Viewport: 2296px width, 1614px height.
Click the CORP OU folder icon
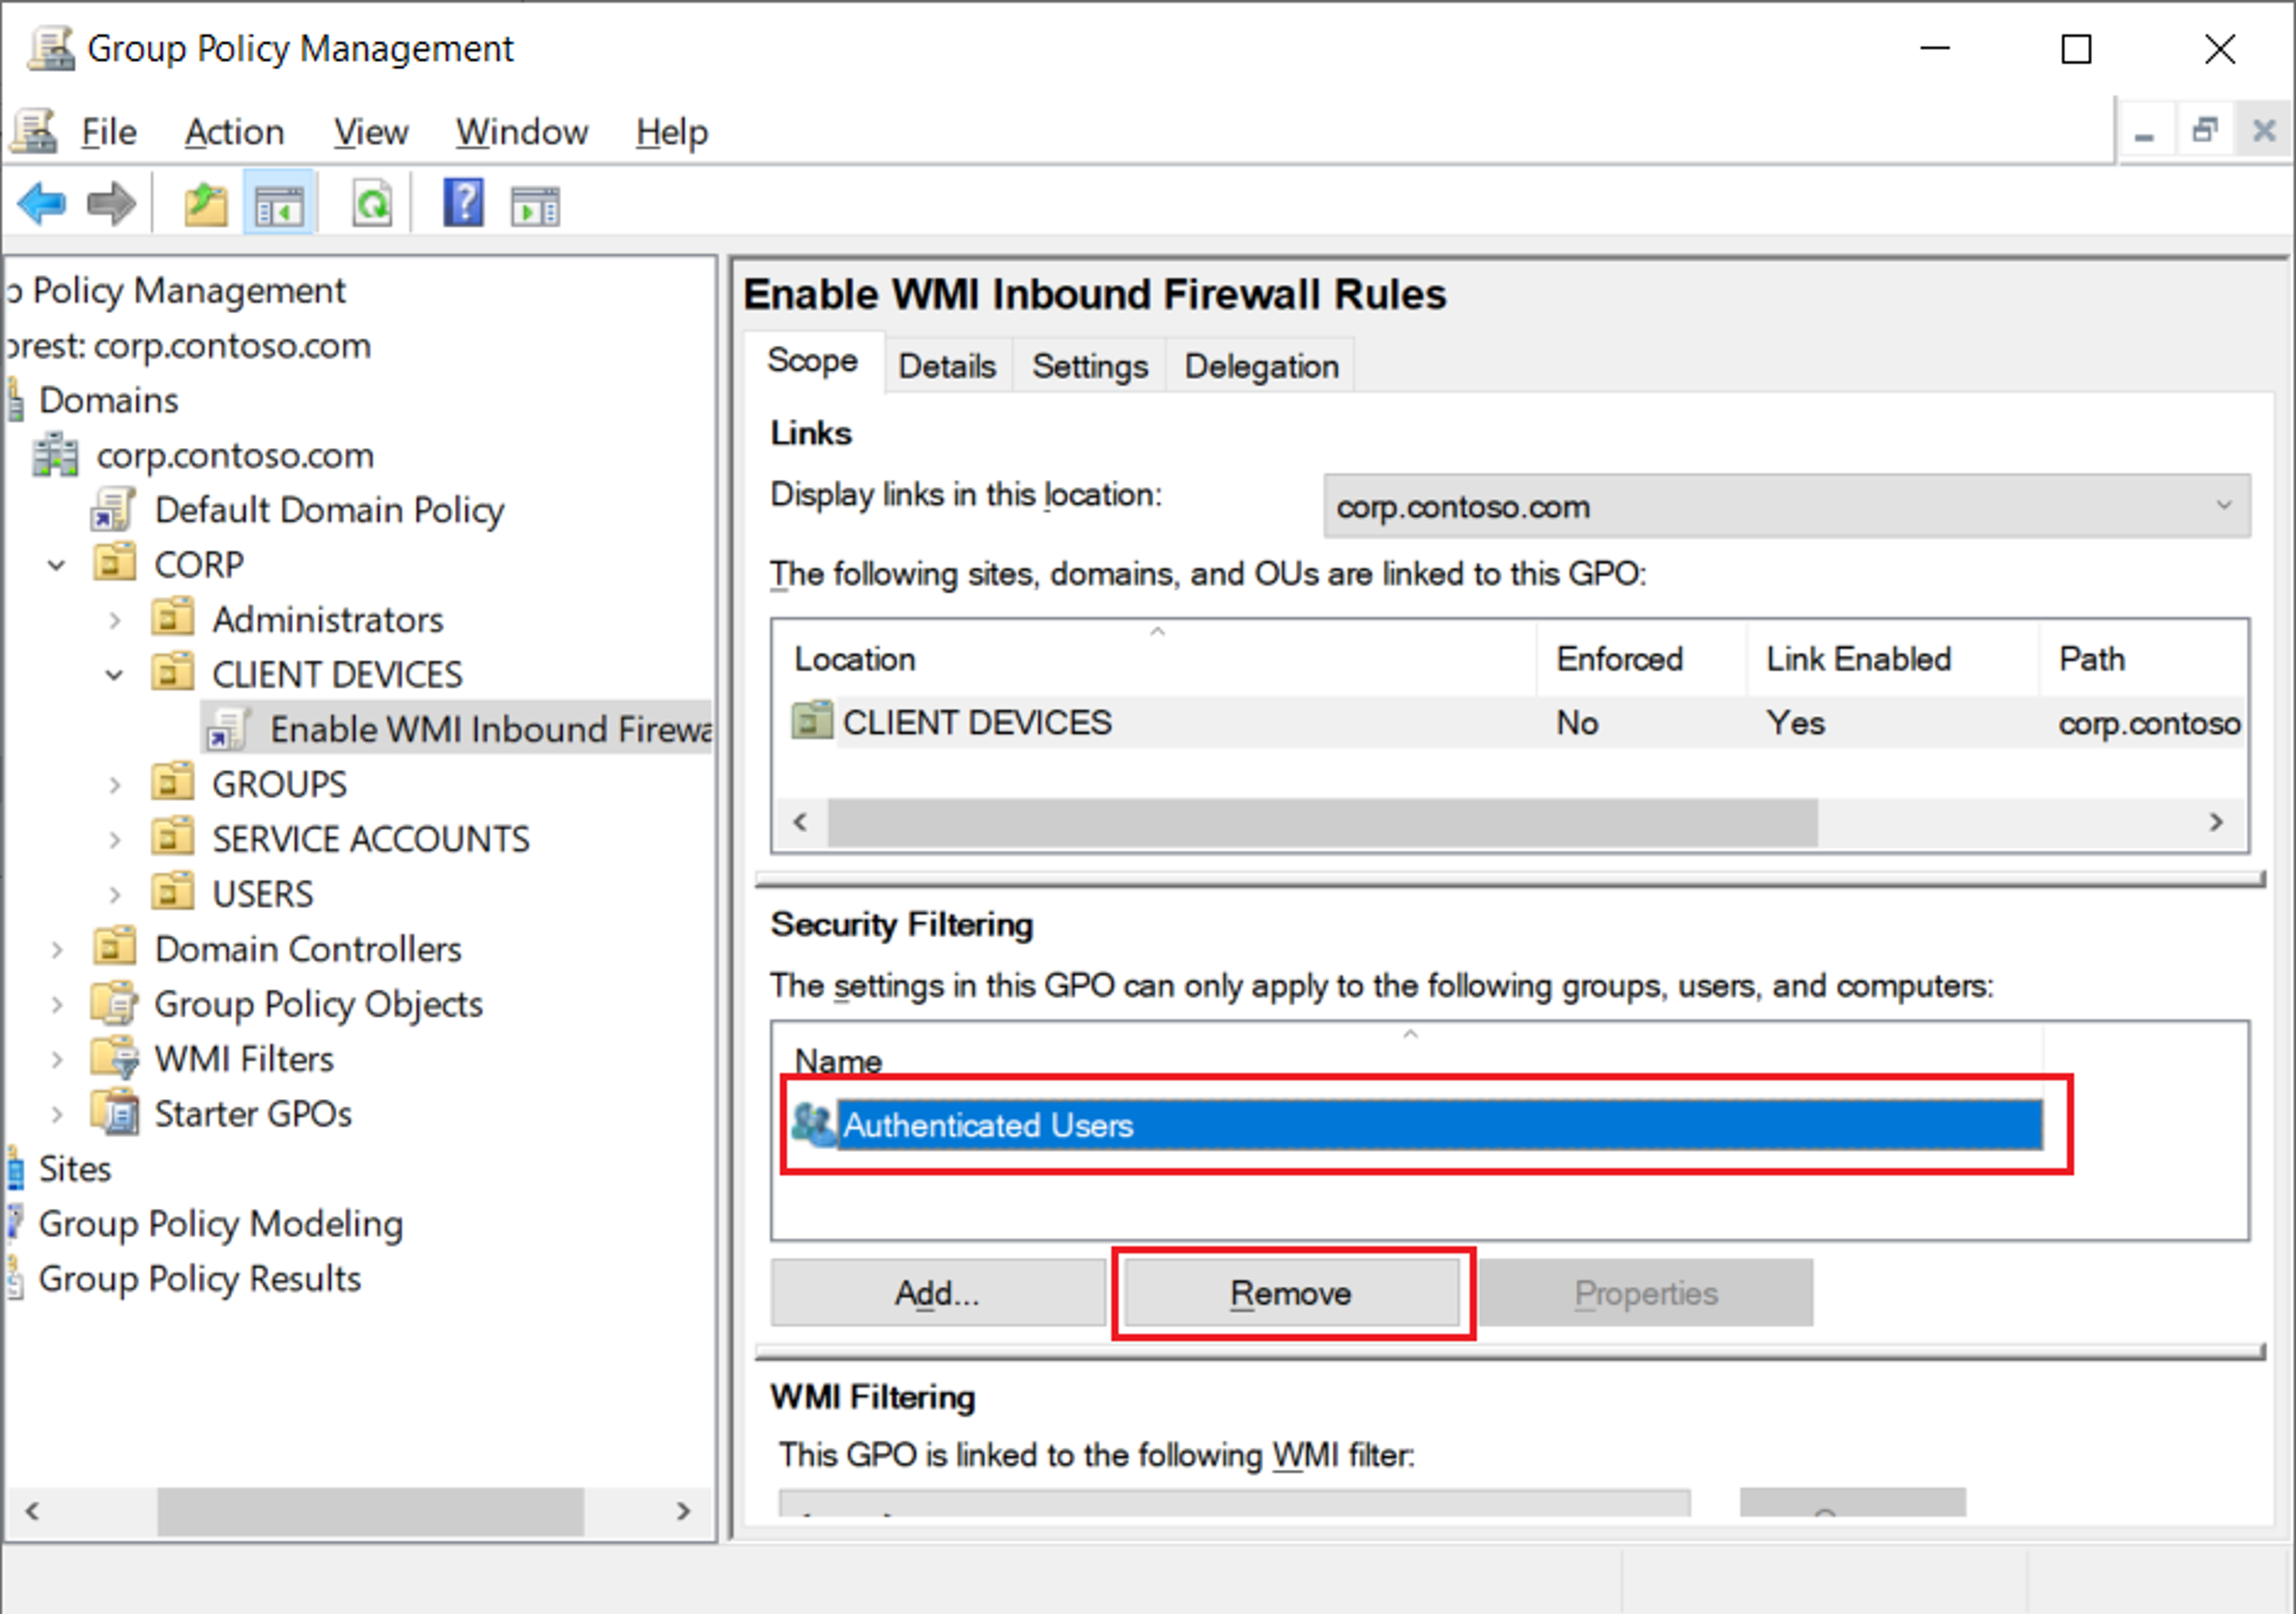(115, 562)
